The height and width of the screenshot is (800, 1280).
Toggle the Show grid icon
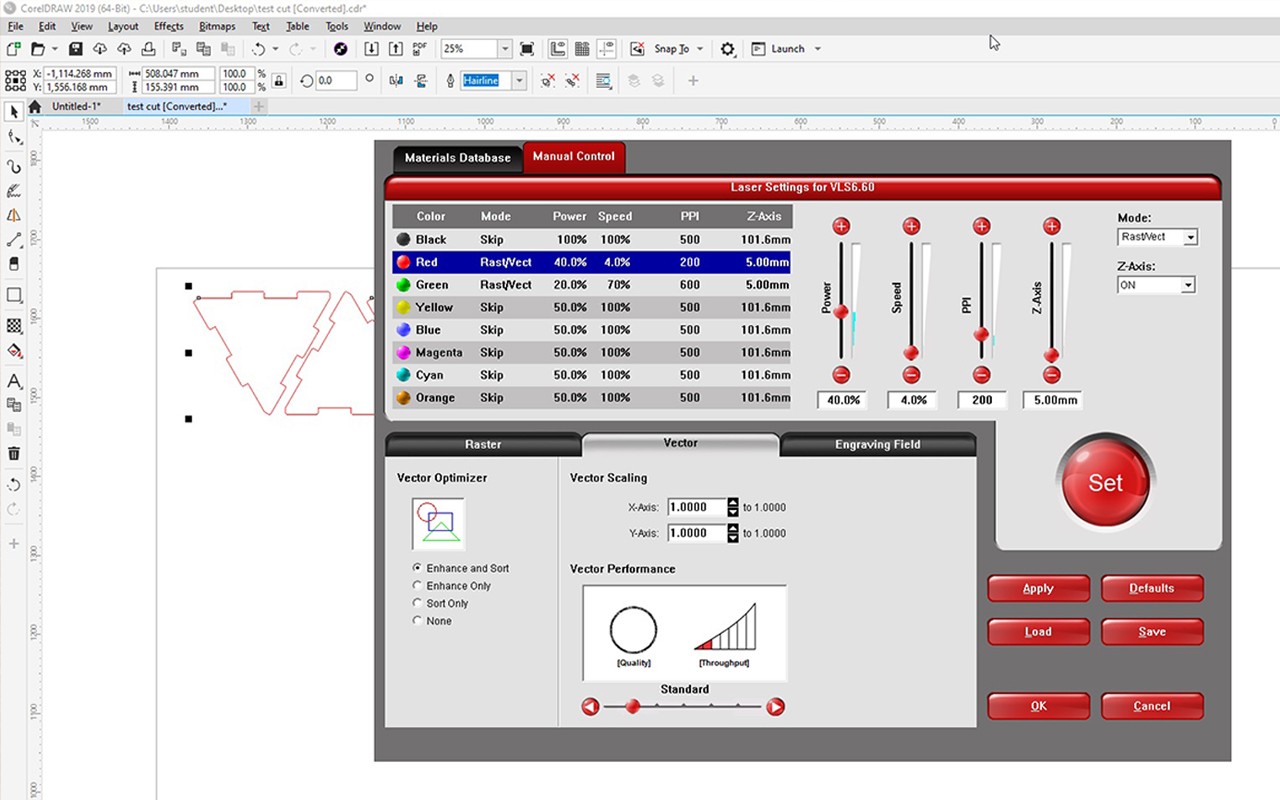click(583, 48)
